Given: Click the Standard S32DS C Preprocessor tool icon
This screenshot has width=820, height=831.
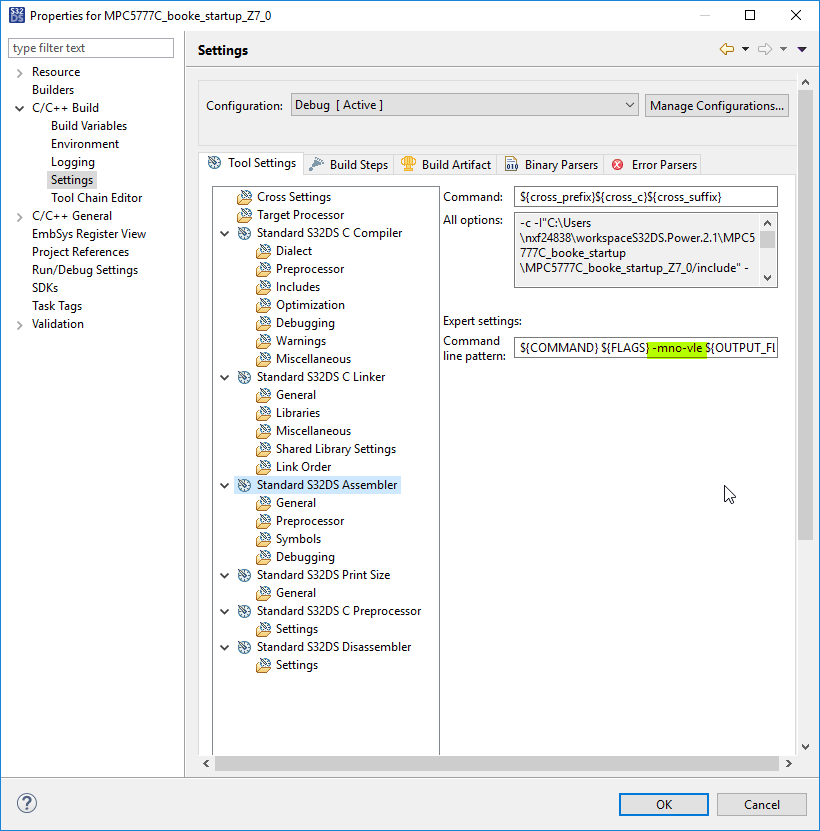Looking at the screenshot, I should click(244, 612).
